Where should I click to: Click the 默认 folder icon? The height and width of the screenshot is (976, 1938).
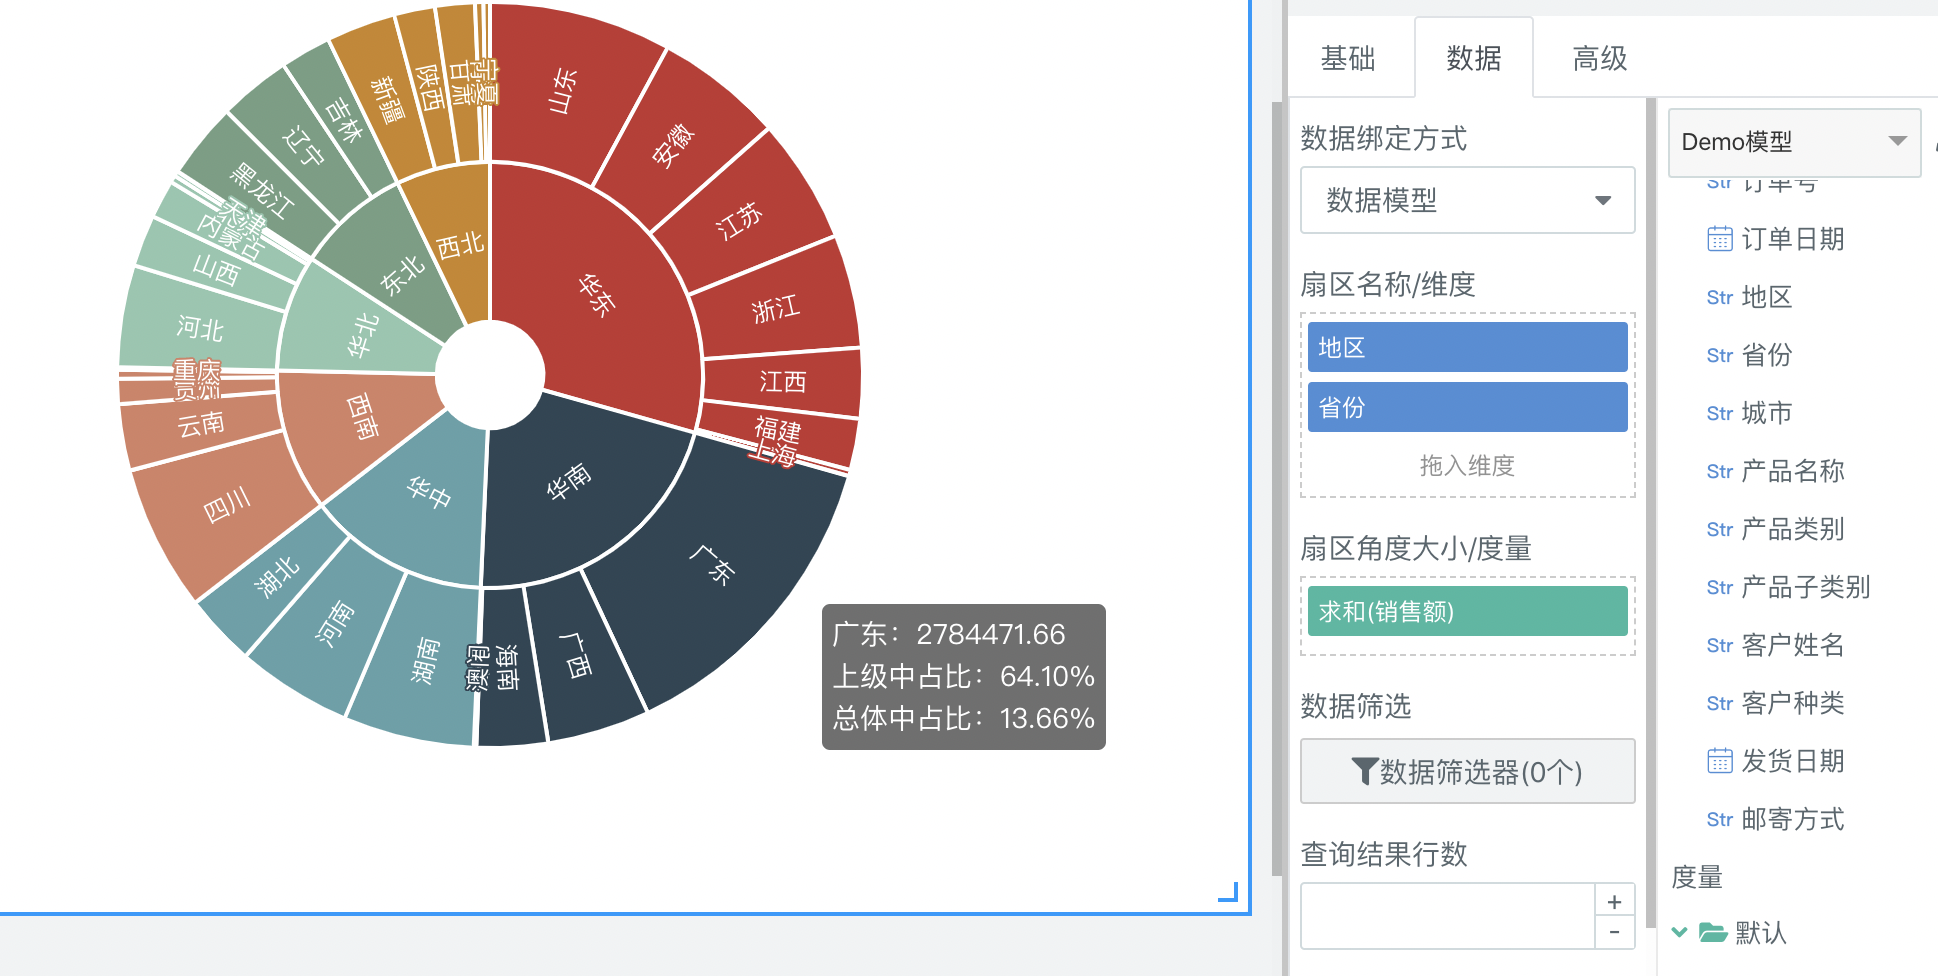point(1713,932)
